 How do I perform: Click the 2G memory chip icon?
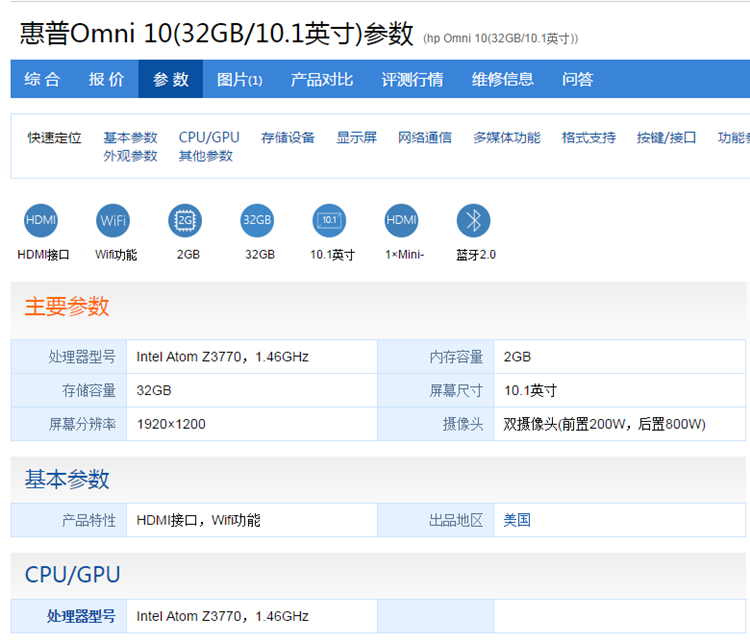tap(185, 221)
